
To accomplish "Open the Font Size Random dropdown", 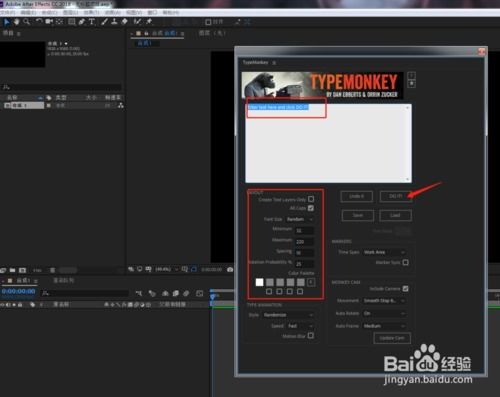I will tap(300, 219).
